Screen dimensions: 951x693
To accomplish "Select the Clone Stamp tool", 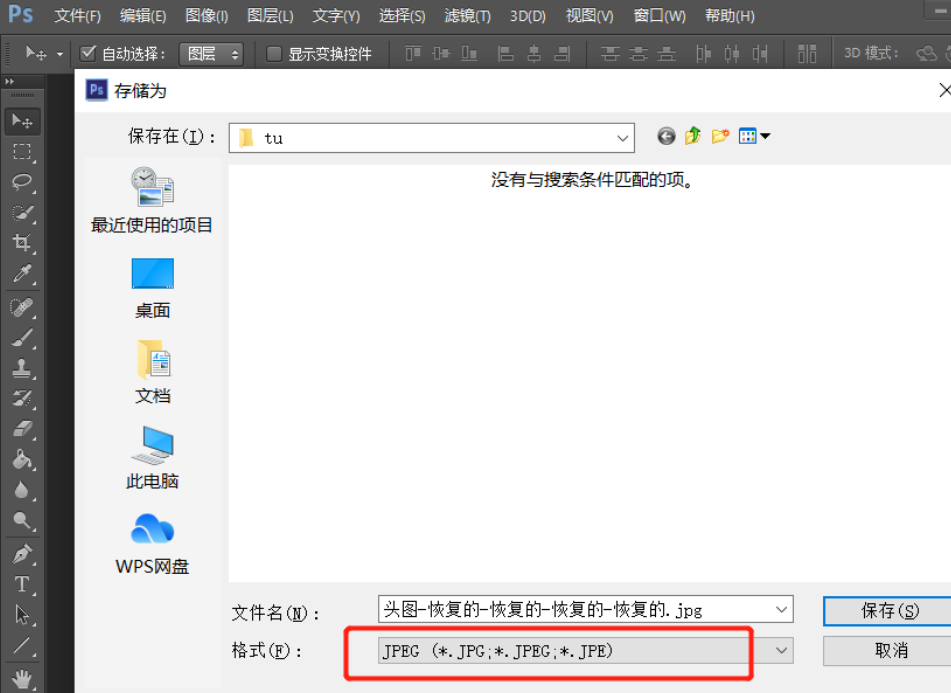I will coord(22,368).
